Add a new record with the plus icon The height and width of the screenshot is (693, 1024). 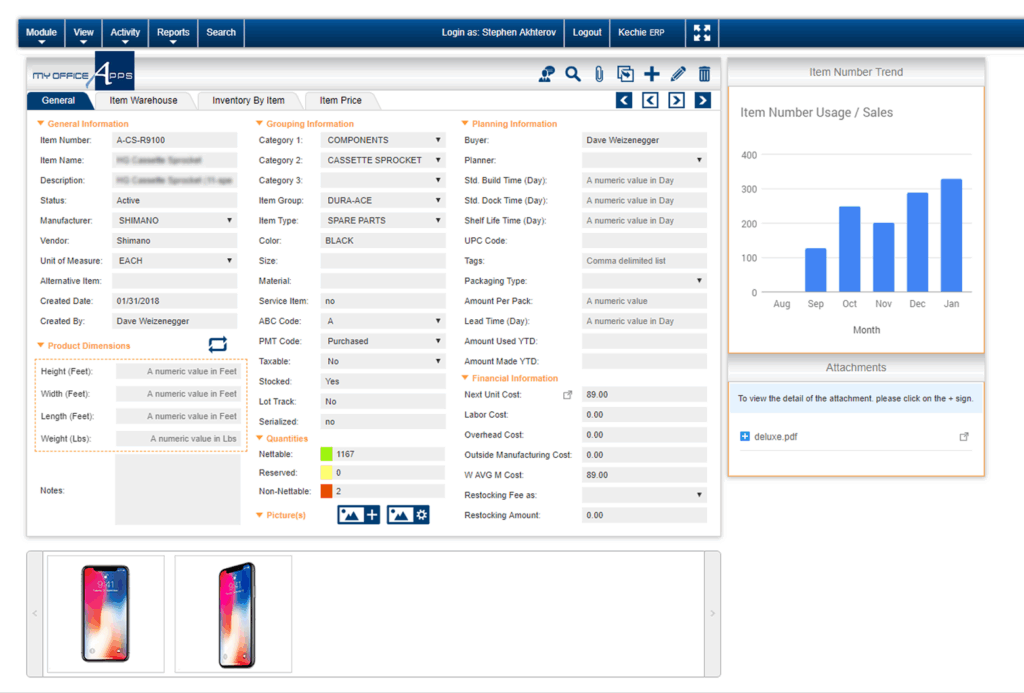[x=653, y=74]
